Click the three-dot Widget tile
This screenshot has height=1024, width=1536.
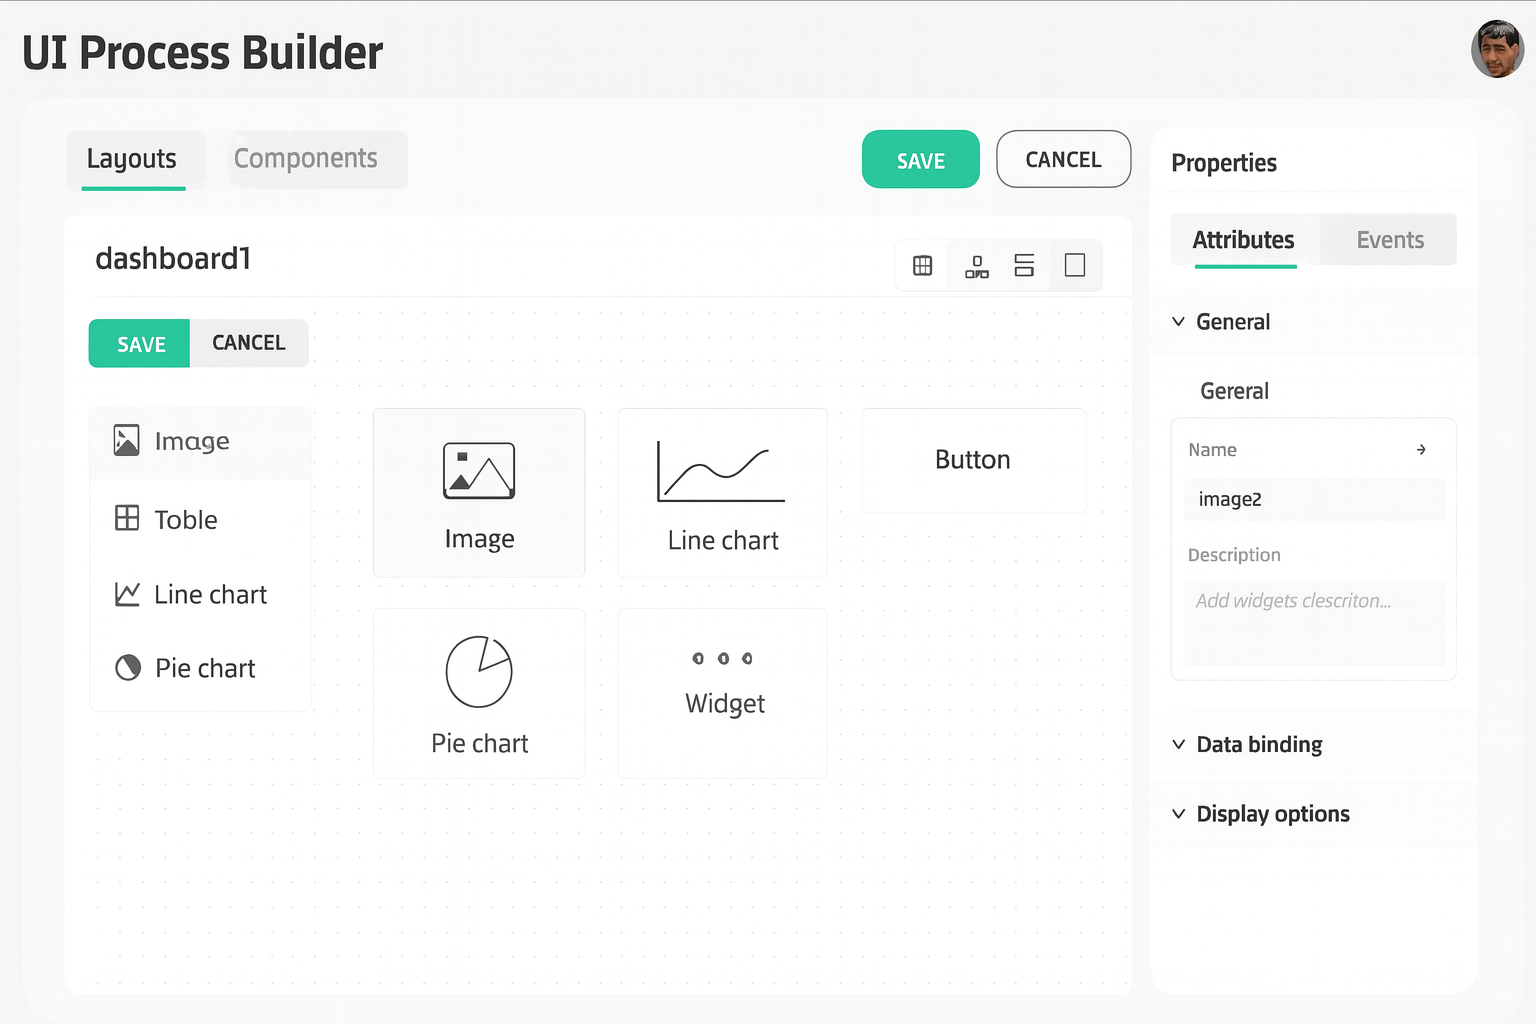722,693
